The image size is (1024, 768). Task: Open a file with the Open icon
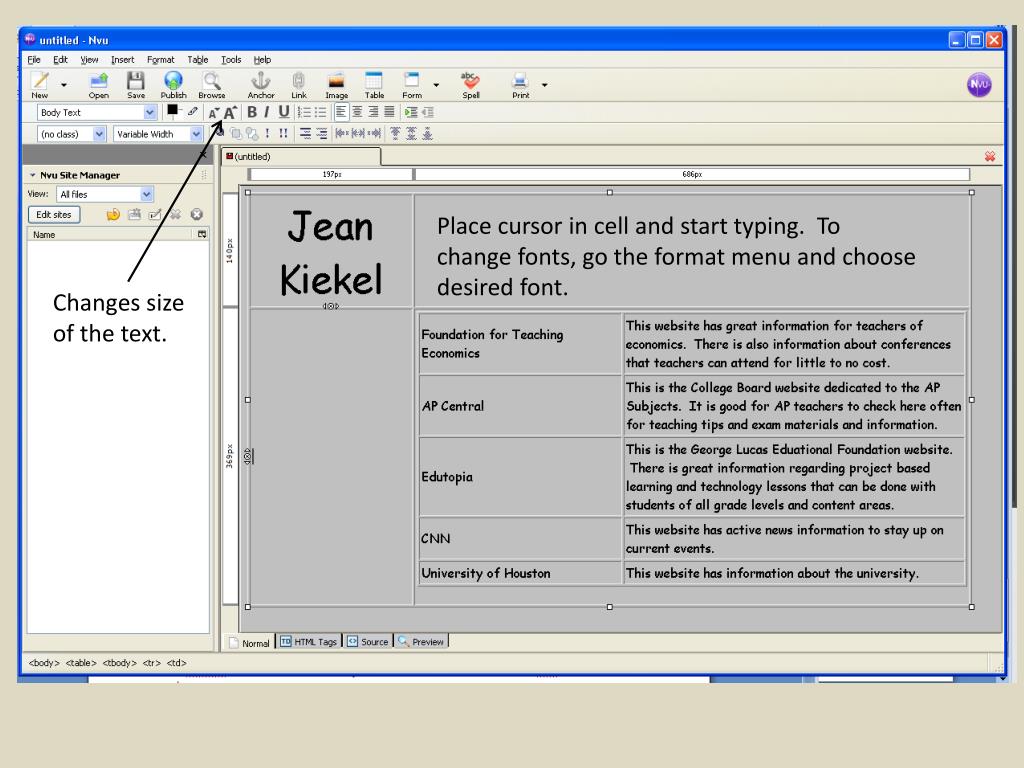pyautogui.click(x=99, y=85)
